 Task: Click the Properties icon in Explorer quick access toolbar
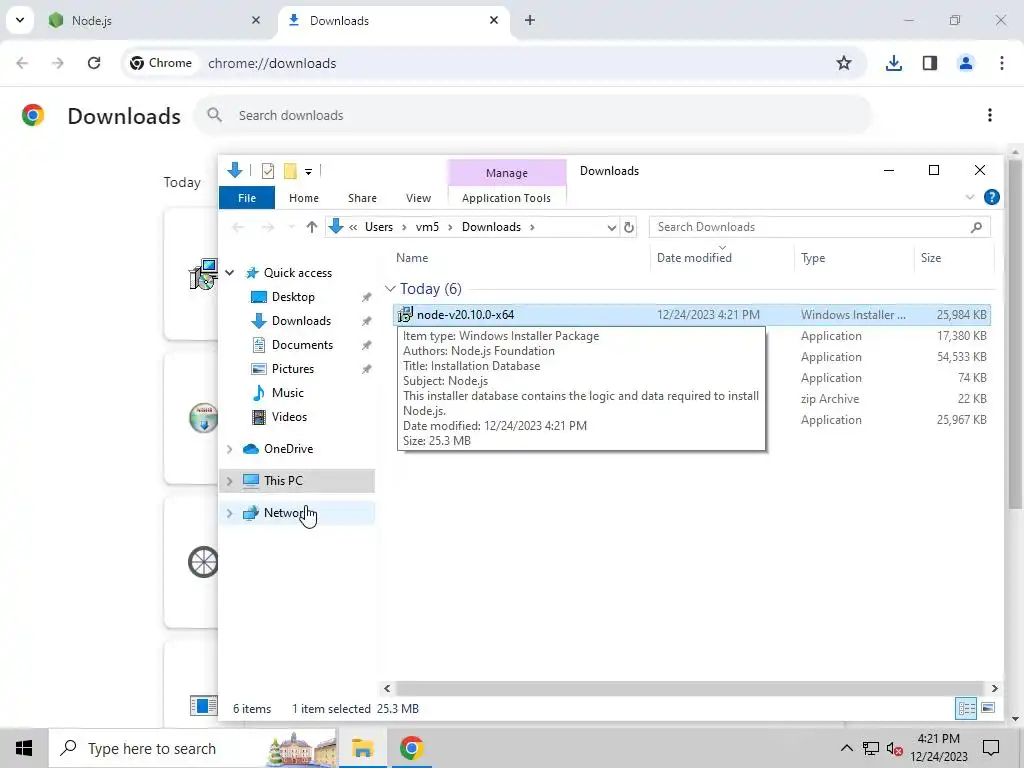pos(268,171)
